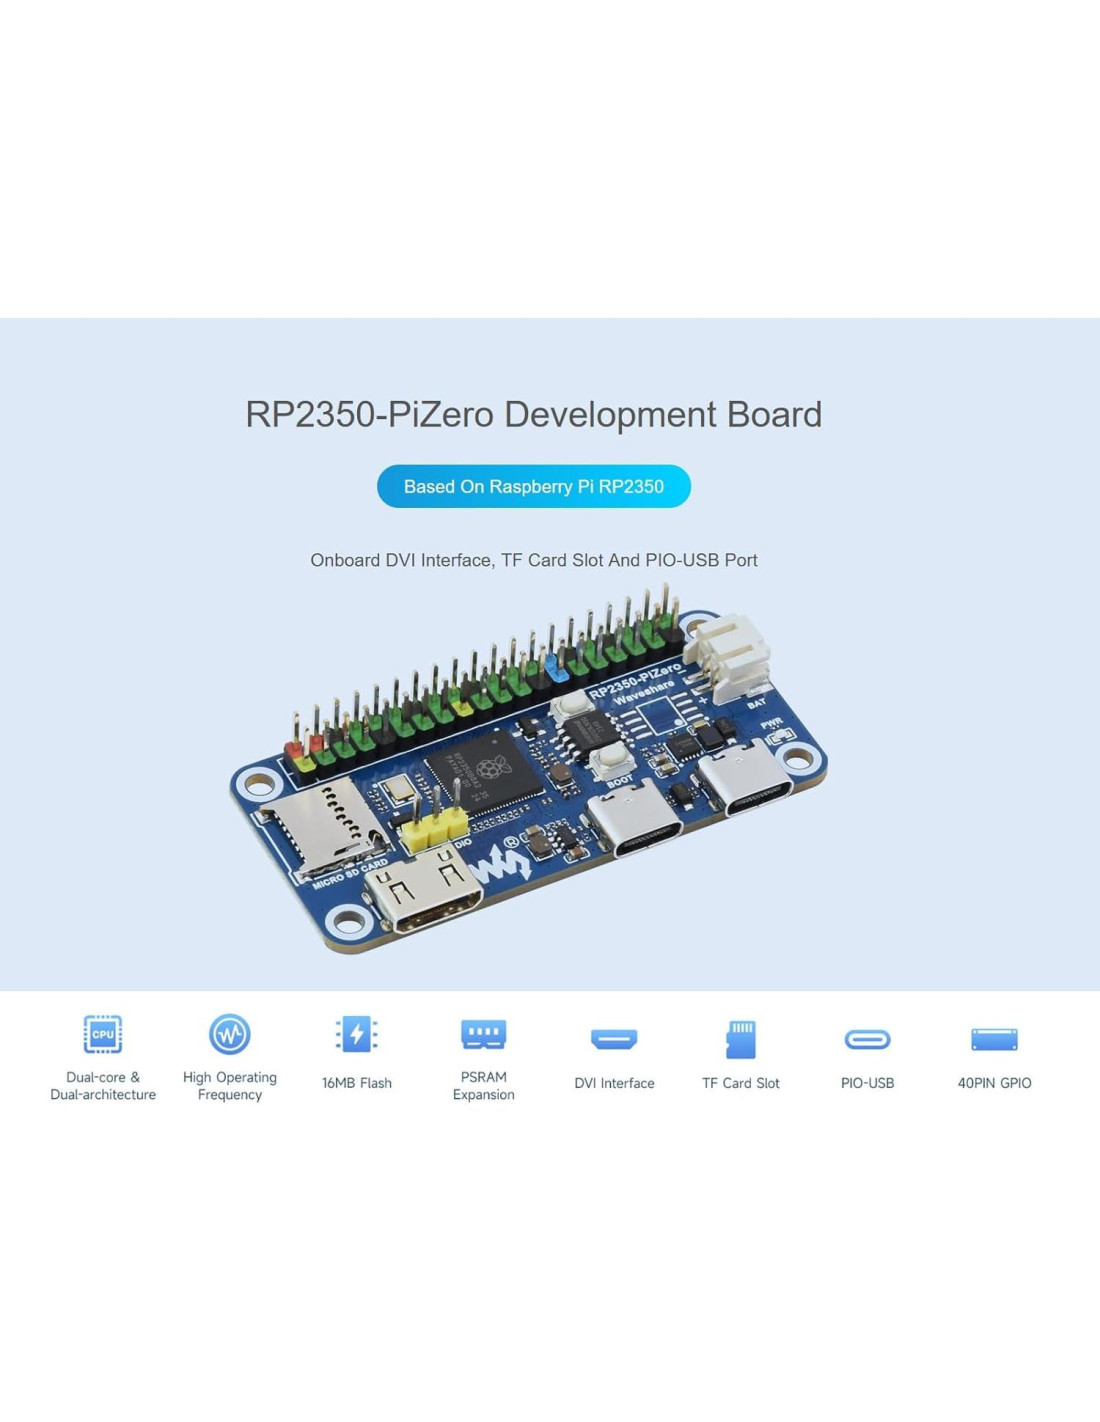Click the '16MB Flash' text label
This screenshot has width=1100, height=1422.
pyautogui.click(x=356, y=1083)
